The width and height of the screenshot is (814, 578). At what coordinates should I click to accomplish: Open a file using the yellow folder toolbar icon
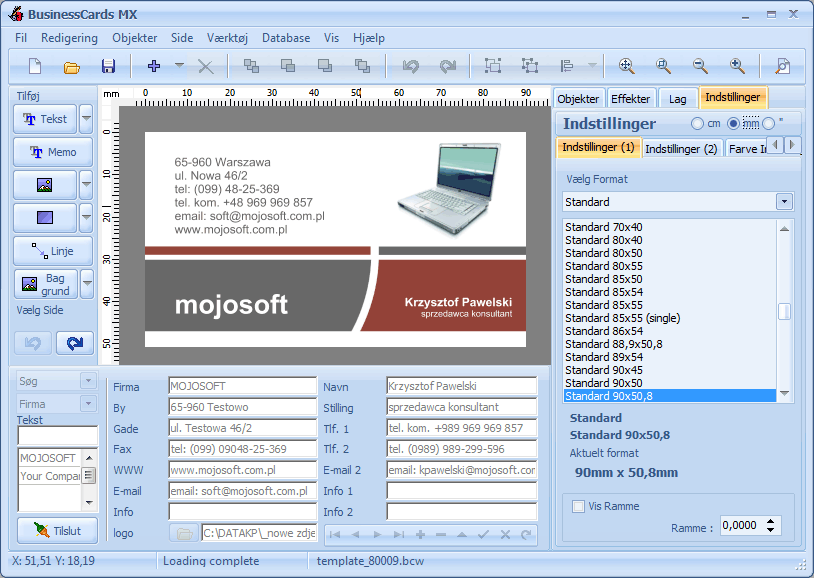[x=72, y=66]
